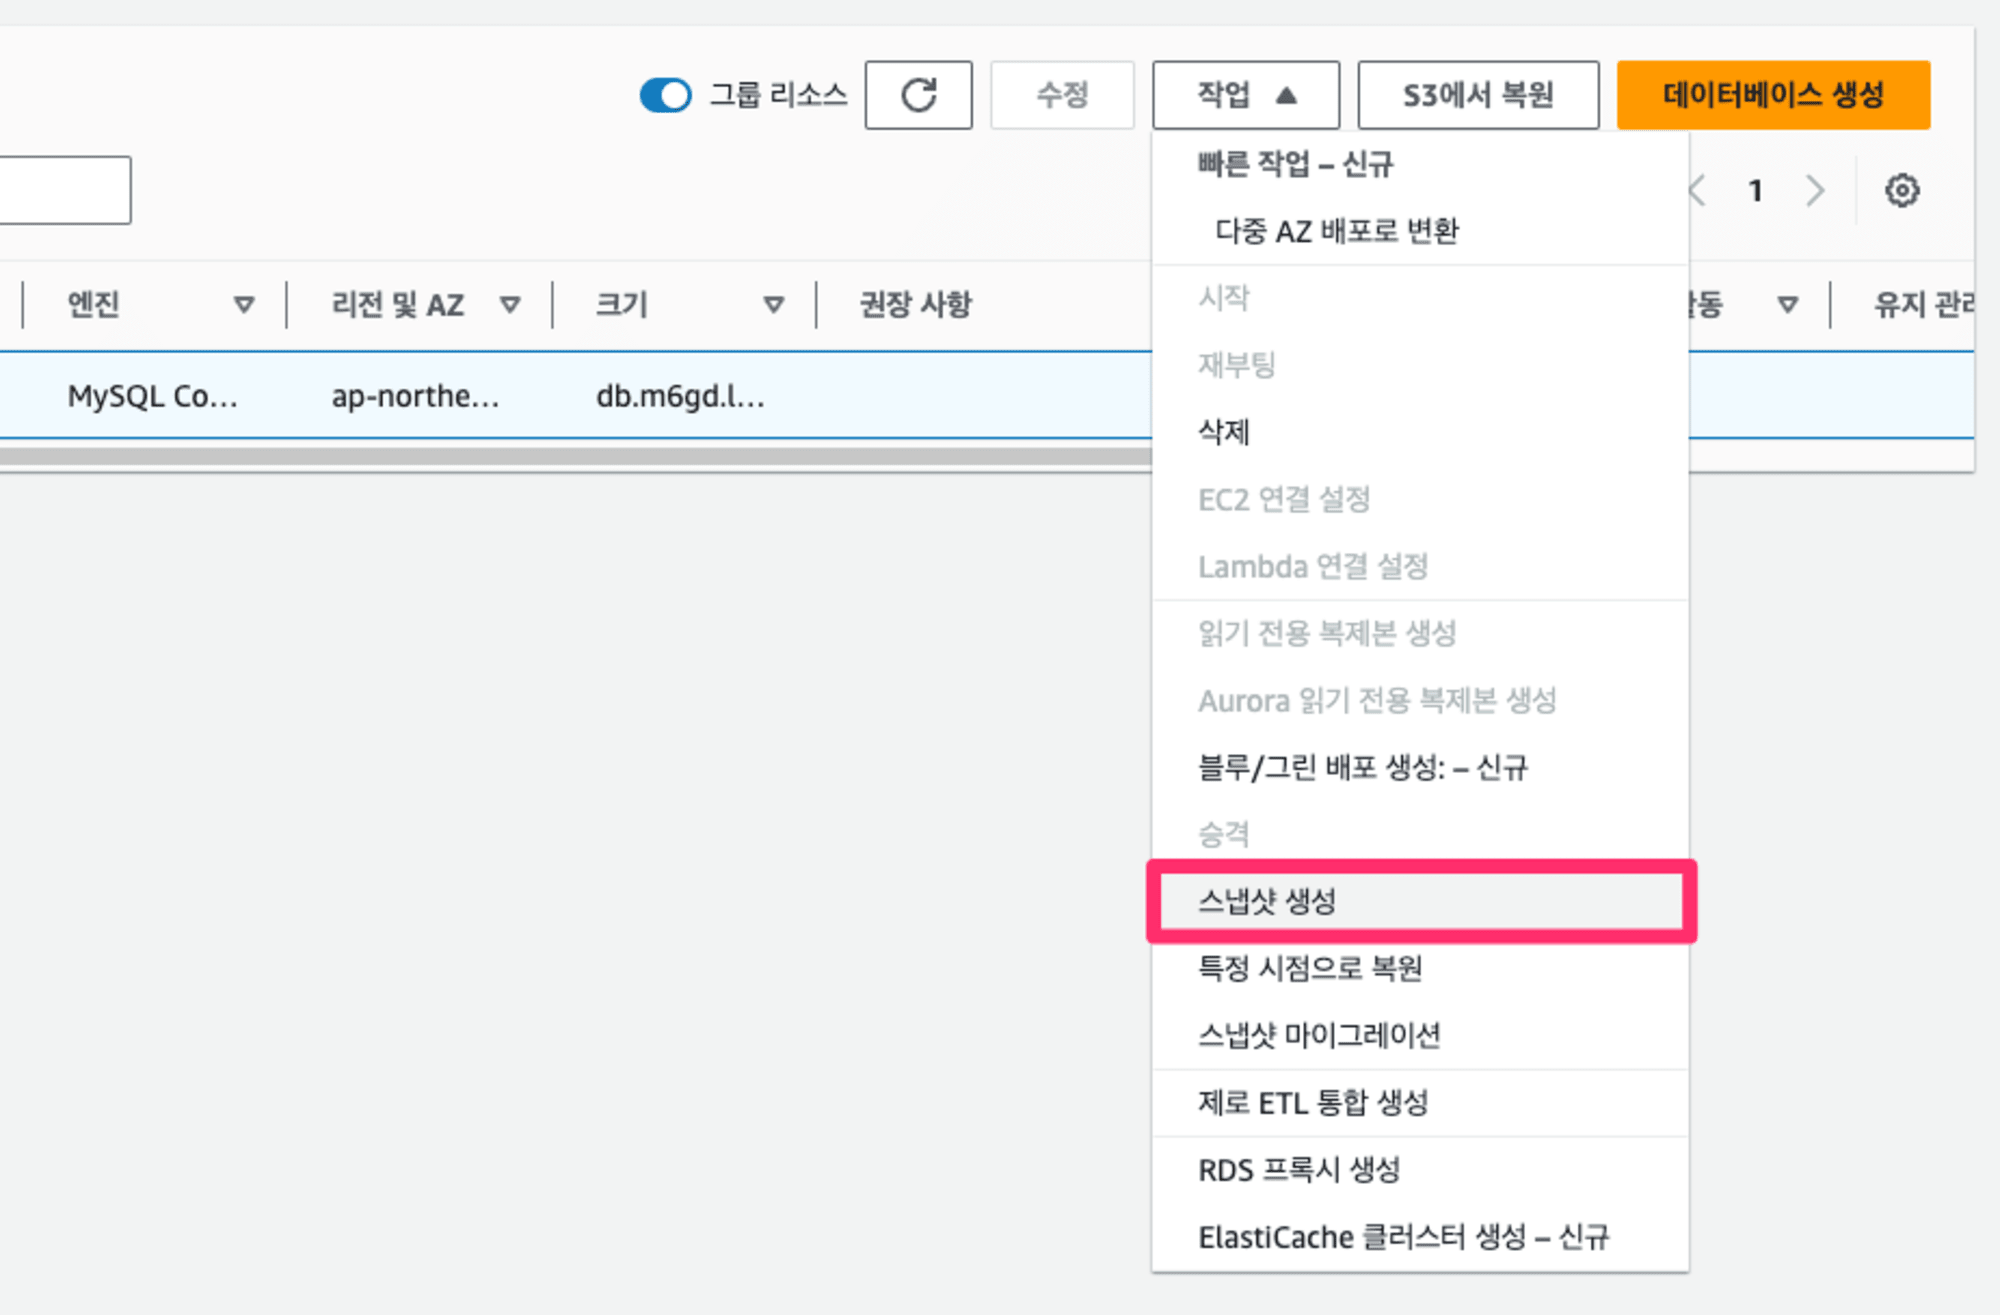Choose 스냅샷 생성 menu item
2000x1315 pixels.
tap(1420, 901)
